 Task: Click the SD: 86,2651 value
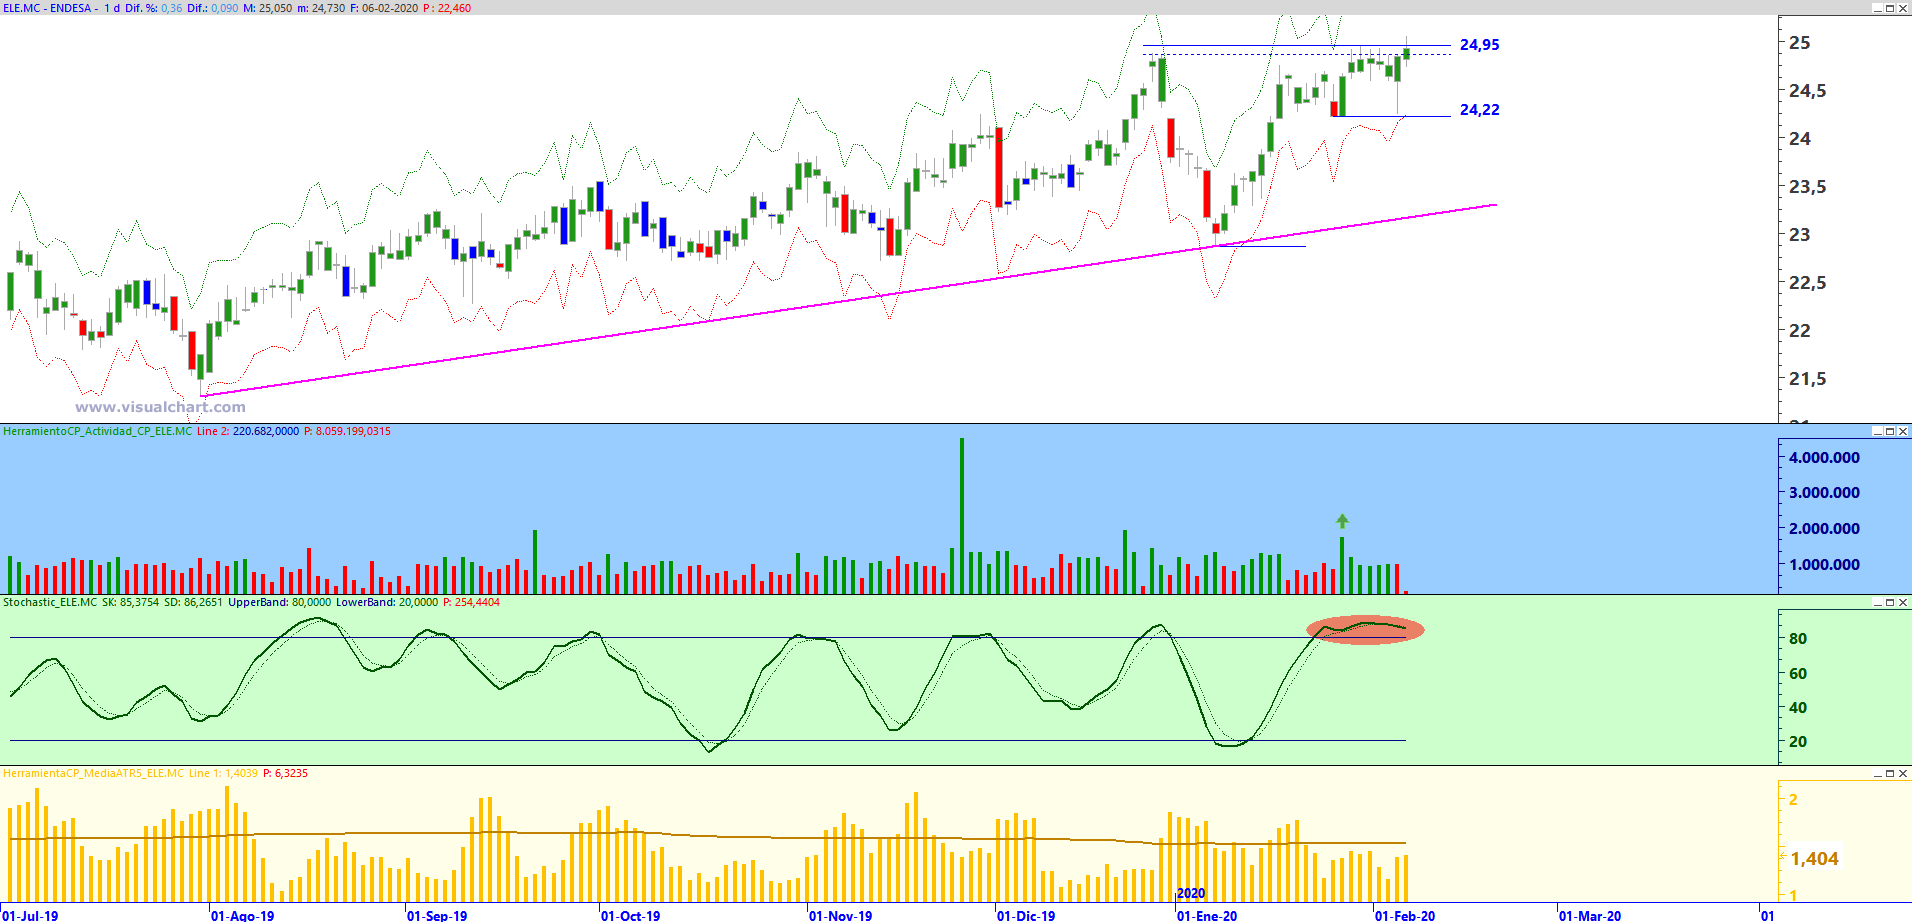pos(193,602)
